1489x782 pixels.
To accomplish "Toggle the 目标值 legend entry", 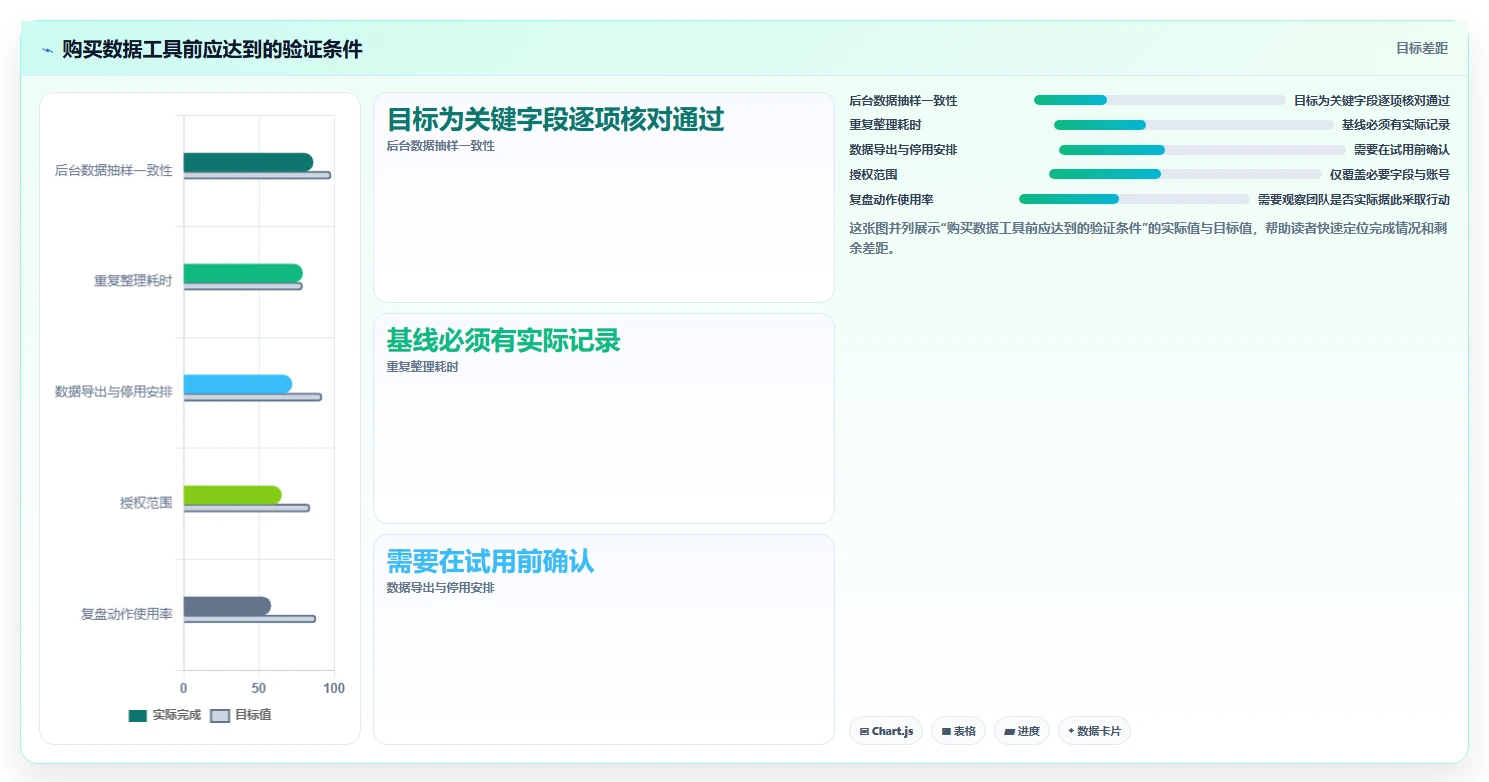I will coord(241,715).
